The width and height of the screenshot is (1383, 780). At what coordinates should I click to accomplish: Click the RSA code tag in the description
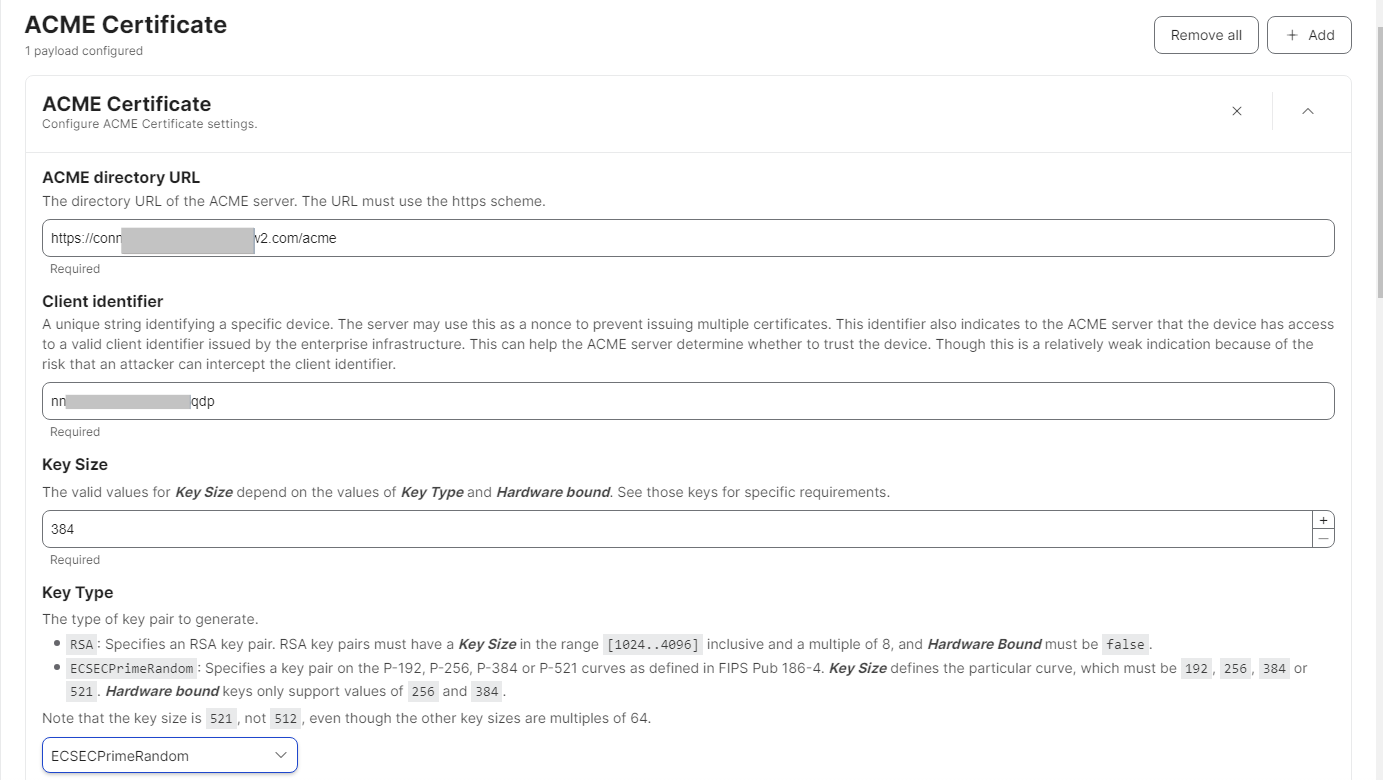pyautogui.click(x=82, y=645)
